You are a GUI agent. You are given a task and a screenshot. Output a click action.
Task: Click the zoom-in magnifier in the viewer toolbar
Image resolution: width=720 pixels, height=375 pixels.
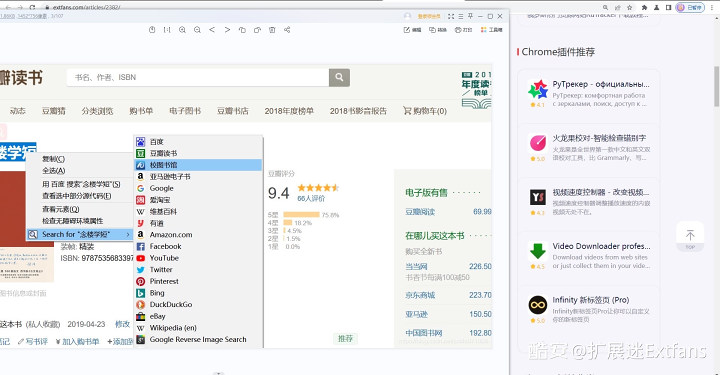click(182, 30)
